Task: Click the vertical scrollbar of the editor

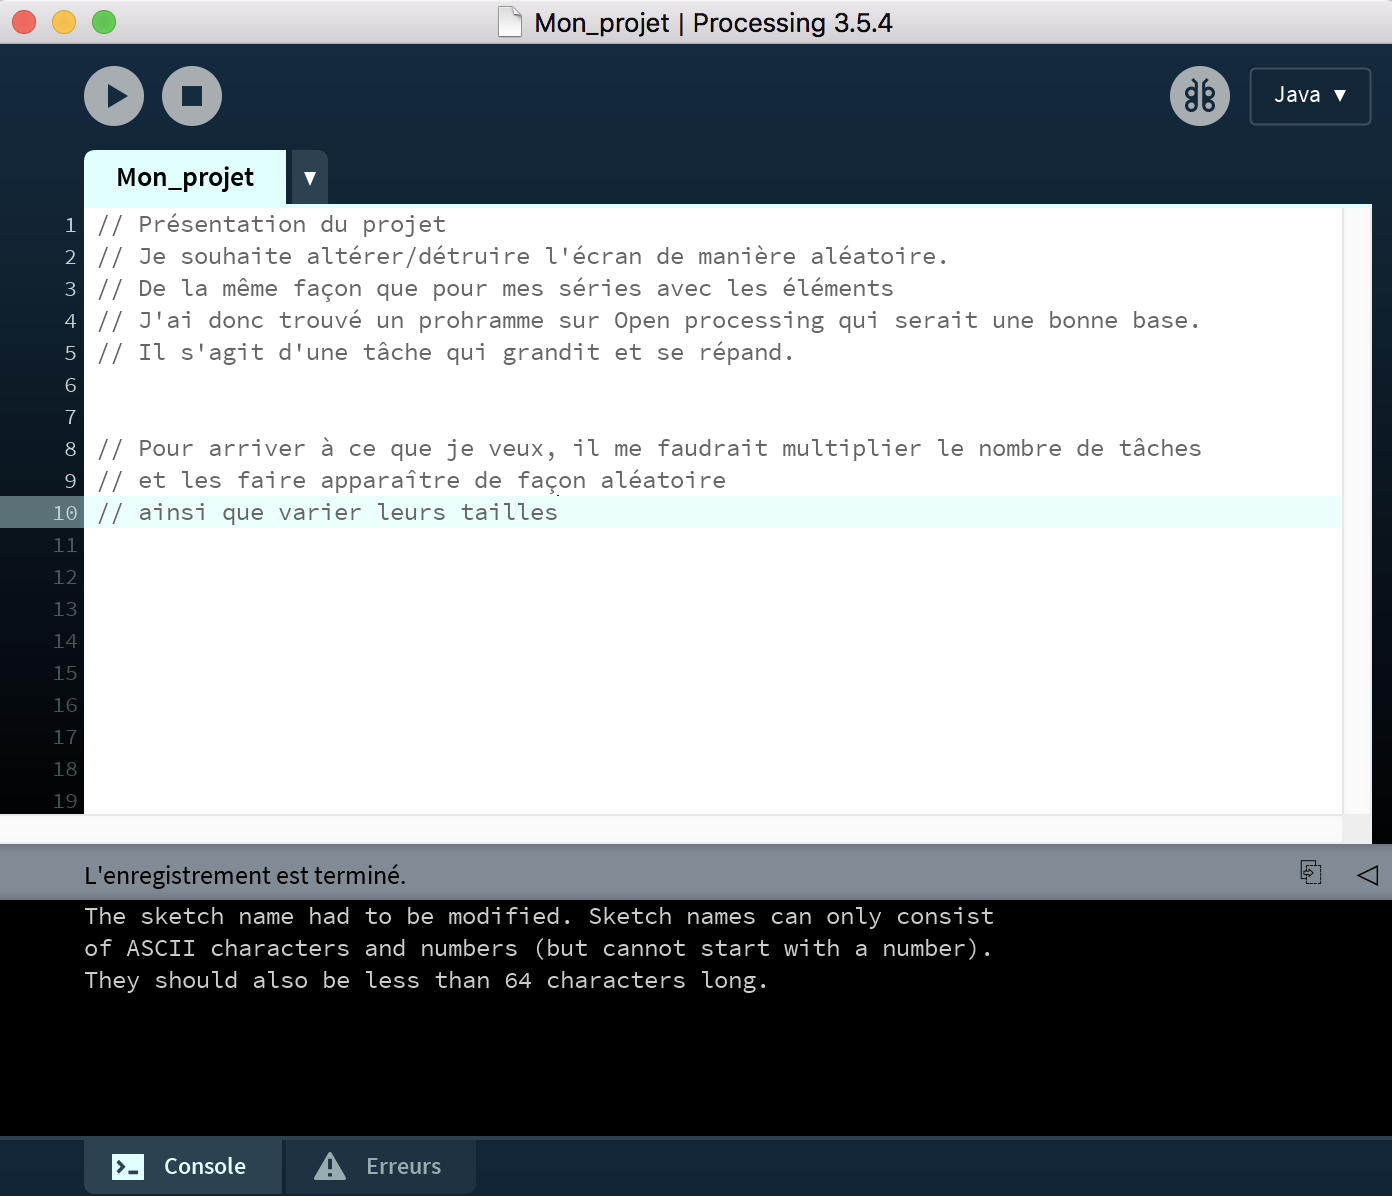Action: [1357, 500]
